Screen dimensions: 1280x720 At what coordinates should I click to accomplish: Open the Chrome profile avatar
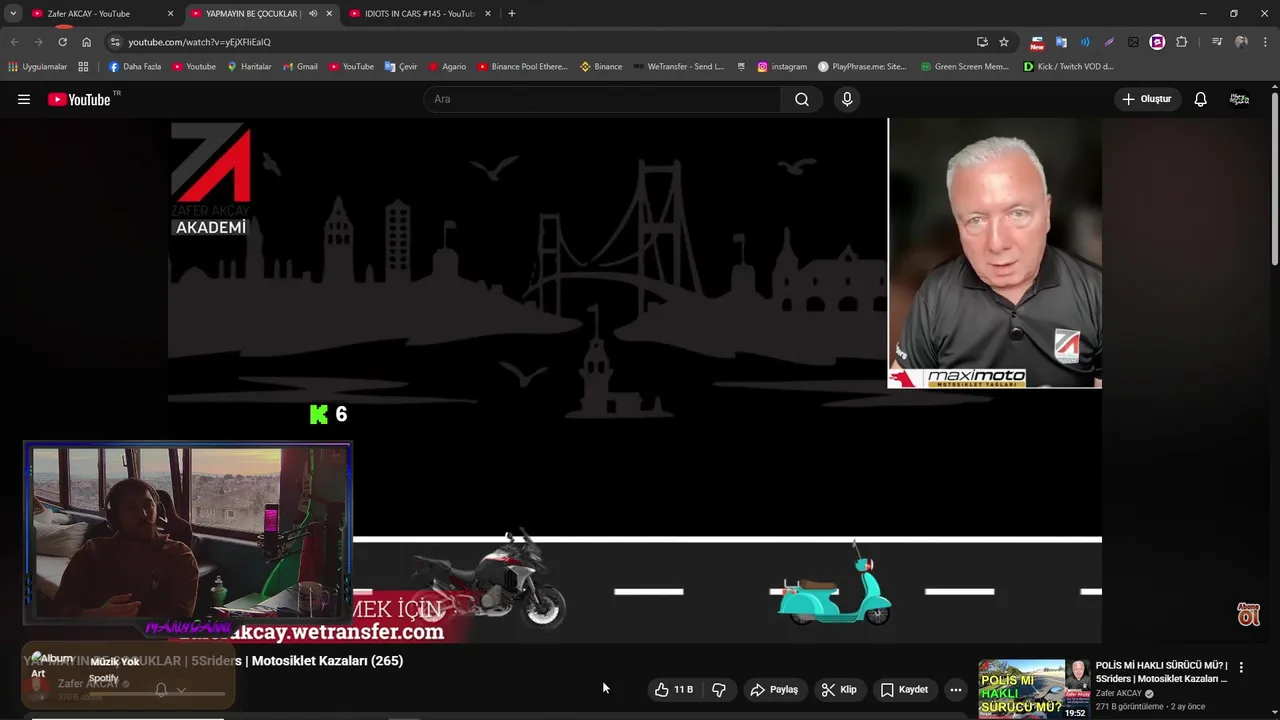point(1241,42)
